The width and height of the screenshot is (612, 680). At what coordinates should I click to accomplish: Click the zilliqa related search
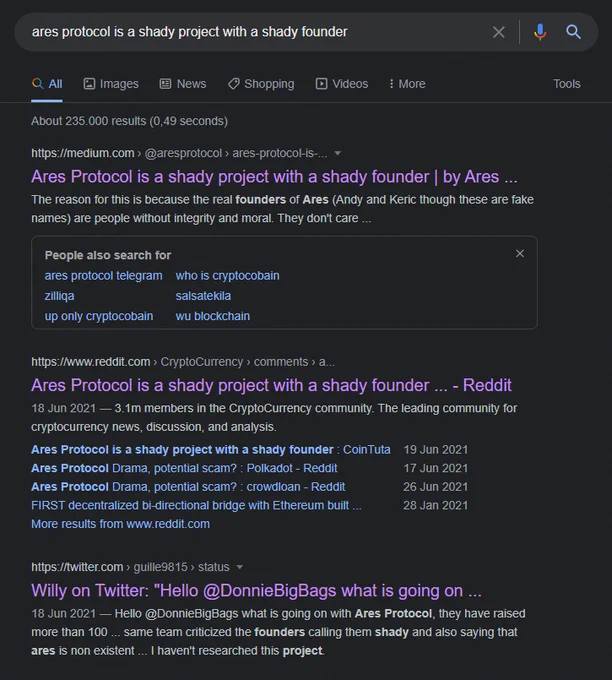point(59,296)
